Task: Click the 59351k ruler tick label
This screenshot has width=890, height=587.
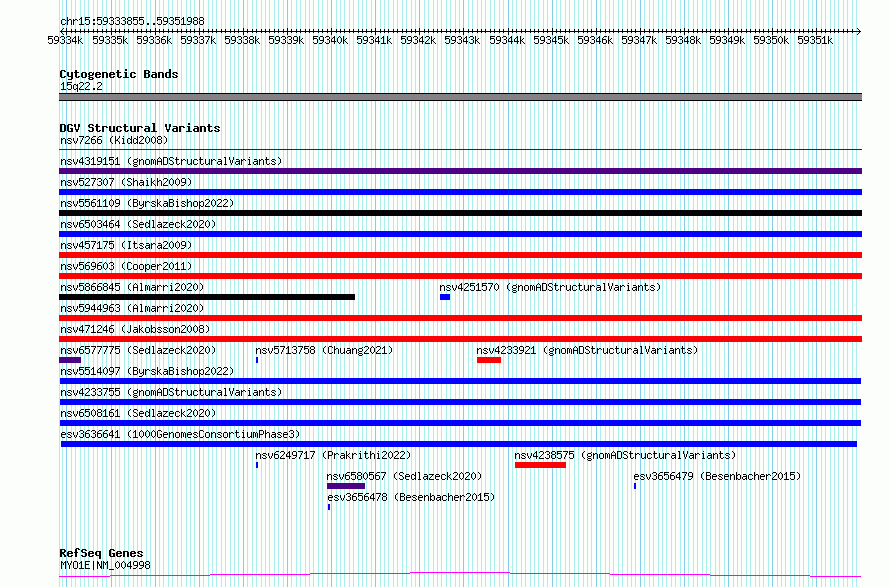Action: point(815,40)
